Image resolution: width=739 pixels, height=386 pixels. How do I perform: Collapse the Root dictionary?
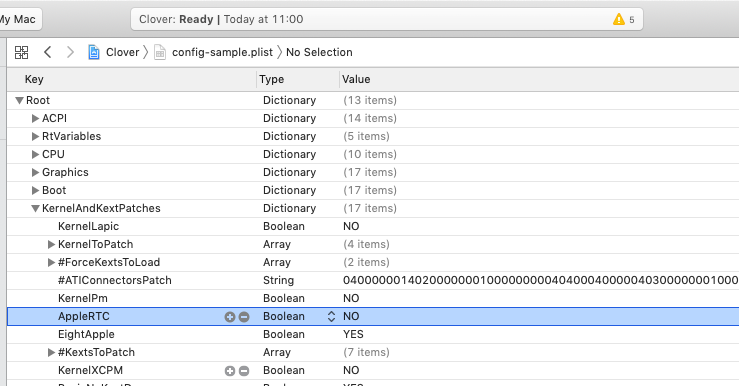point(19,100)
